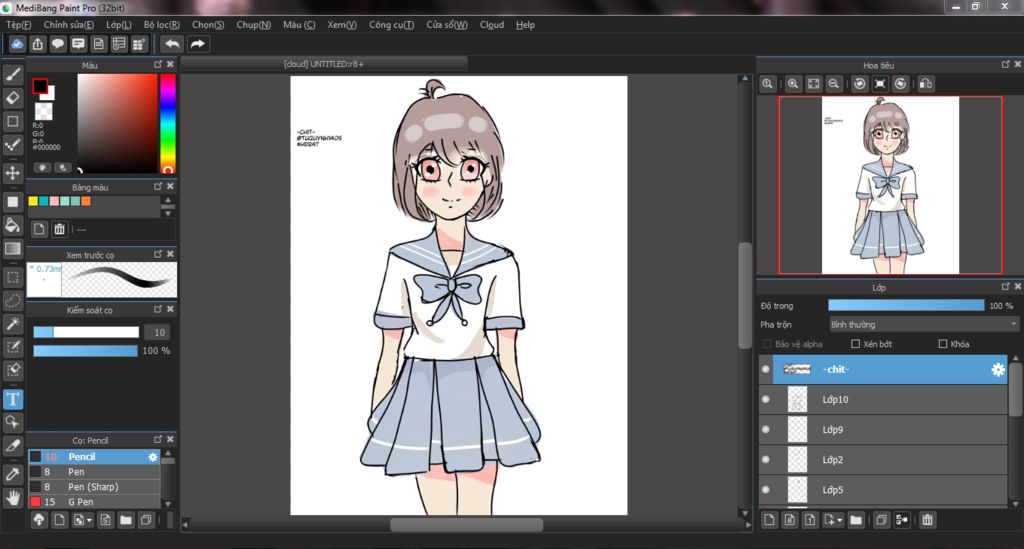This screenshot has width=1024, height=549.
Task: Select the Lasso tool
Action: coord(13,301)
